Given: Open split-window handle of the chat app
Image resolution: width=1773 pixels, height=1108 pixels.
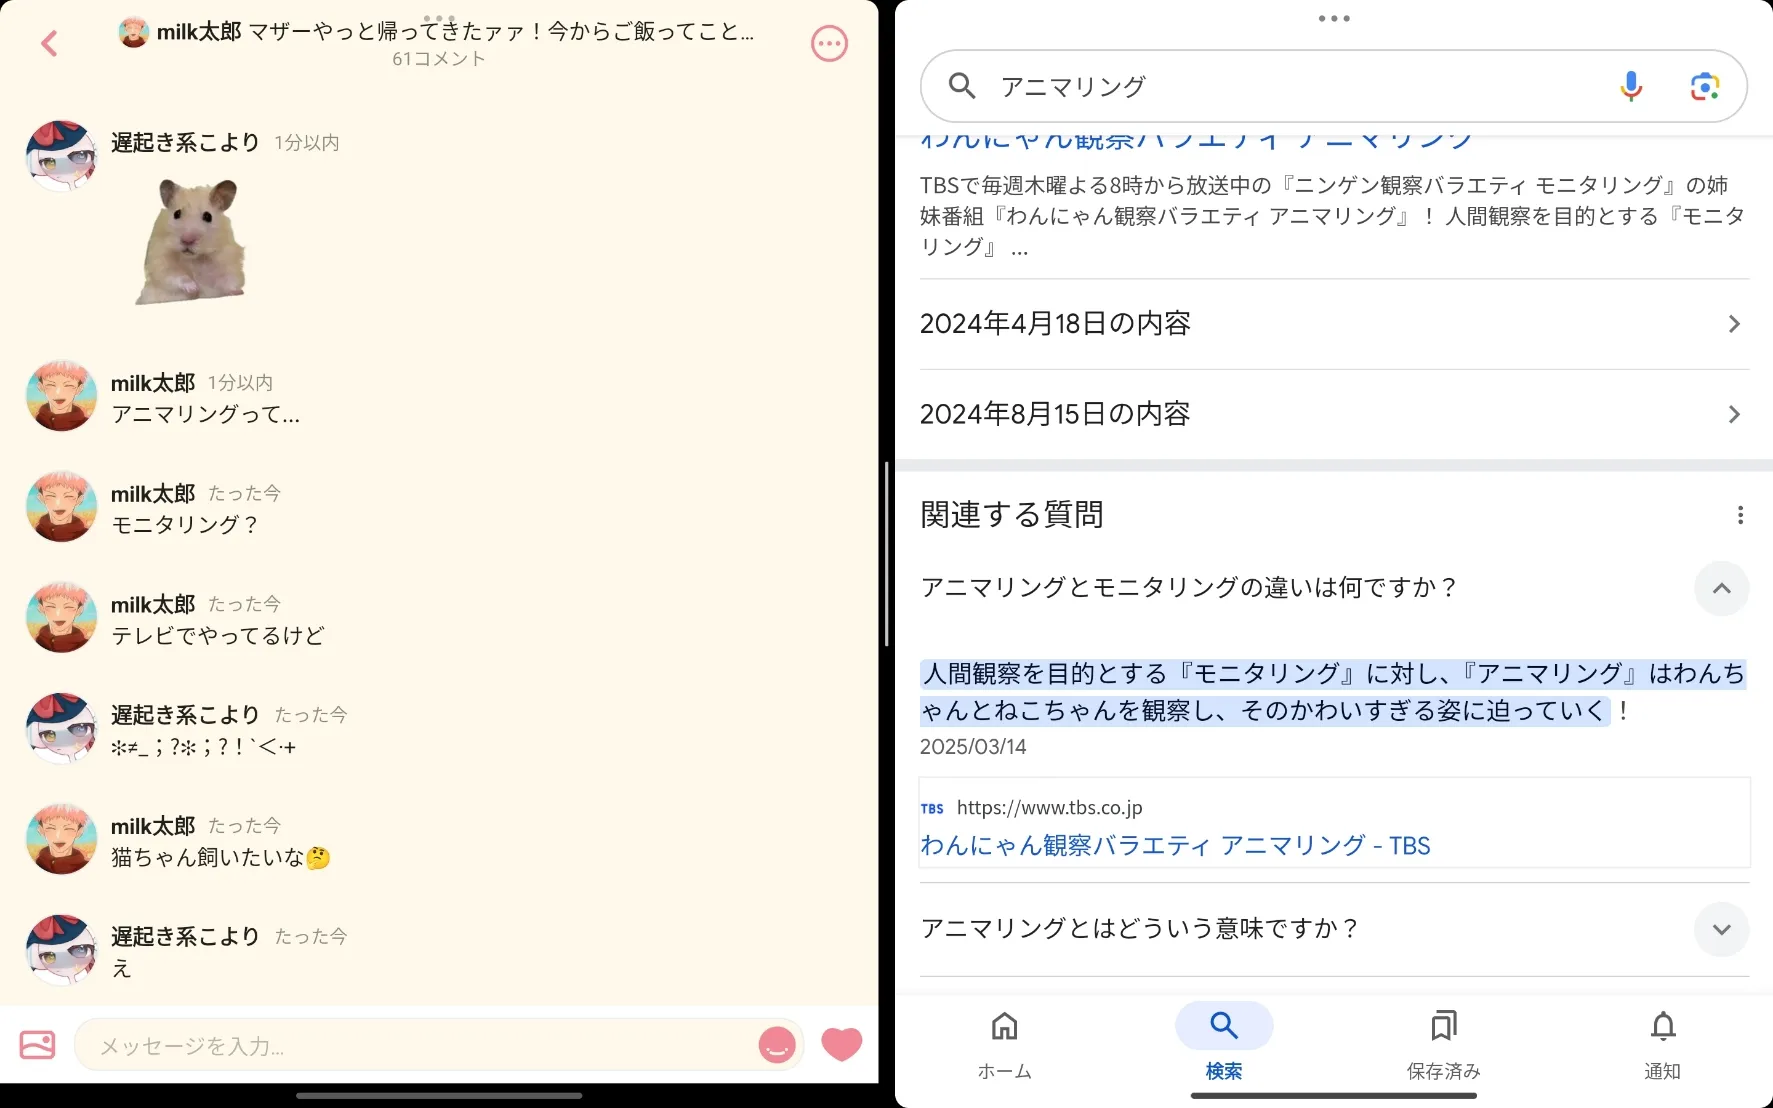Looking at the screenshot, I should click(x=439, y=18).
